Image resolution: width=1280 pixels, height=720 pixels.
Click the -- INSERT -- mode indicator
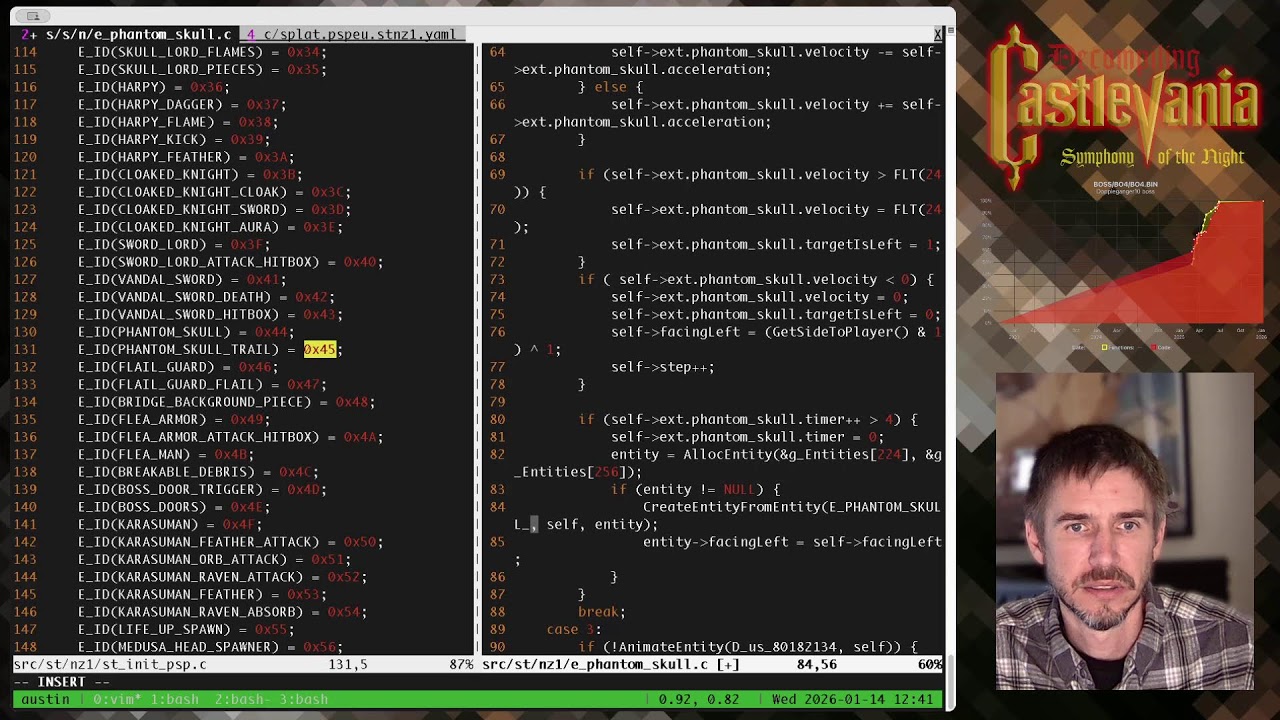(61, 682)
